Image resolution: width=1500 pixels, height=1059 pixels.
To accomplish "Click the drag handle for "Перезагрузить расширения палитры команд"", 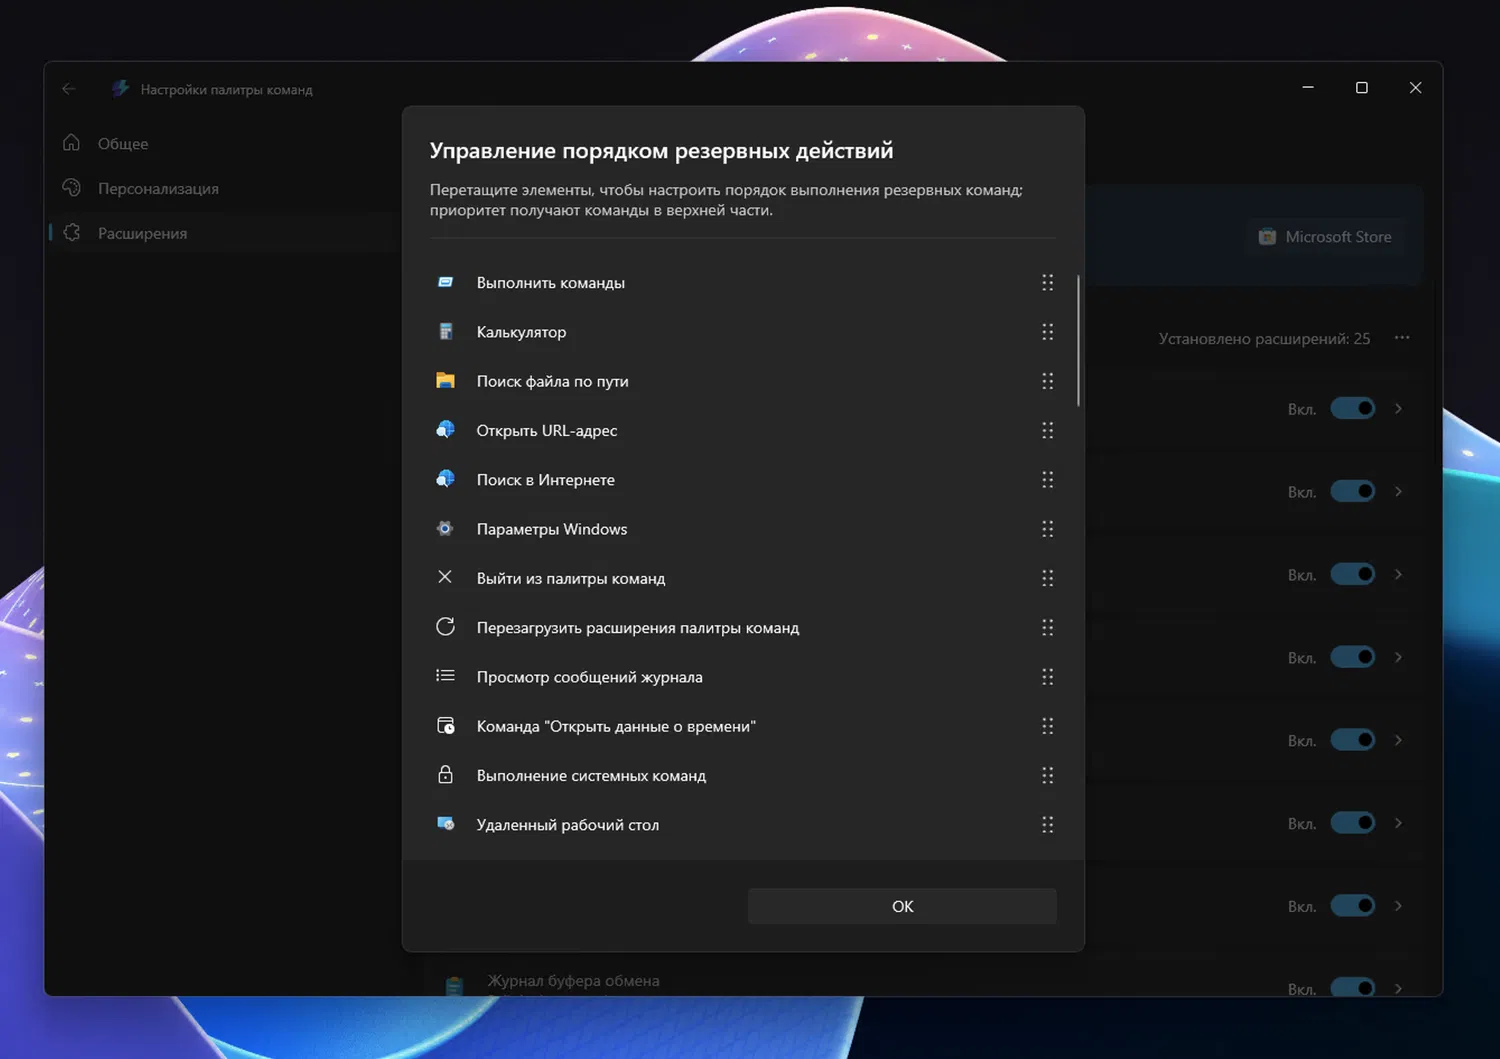I will tap(1047, 628).
